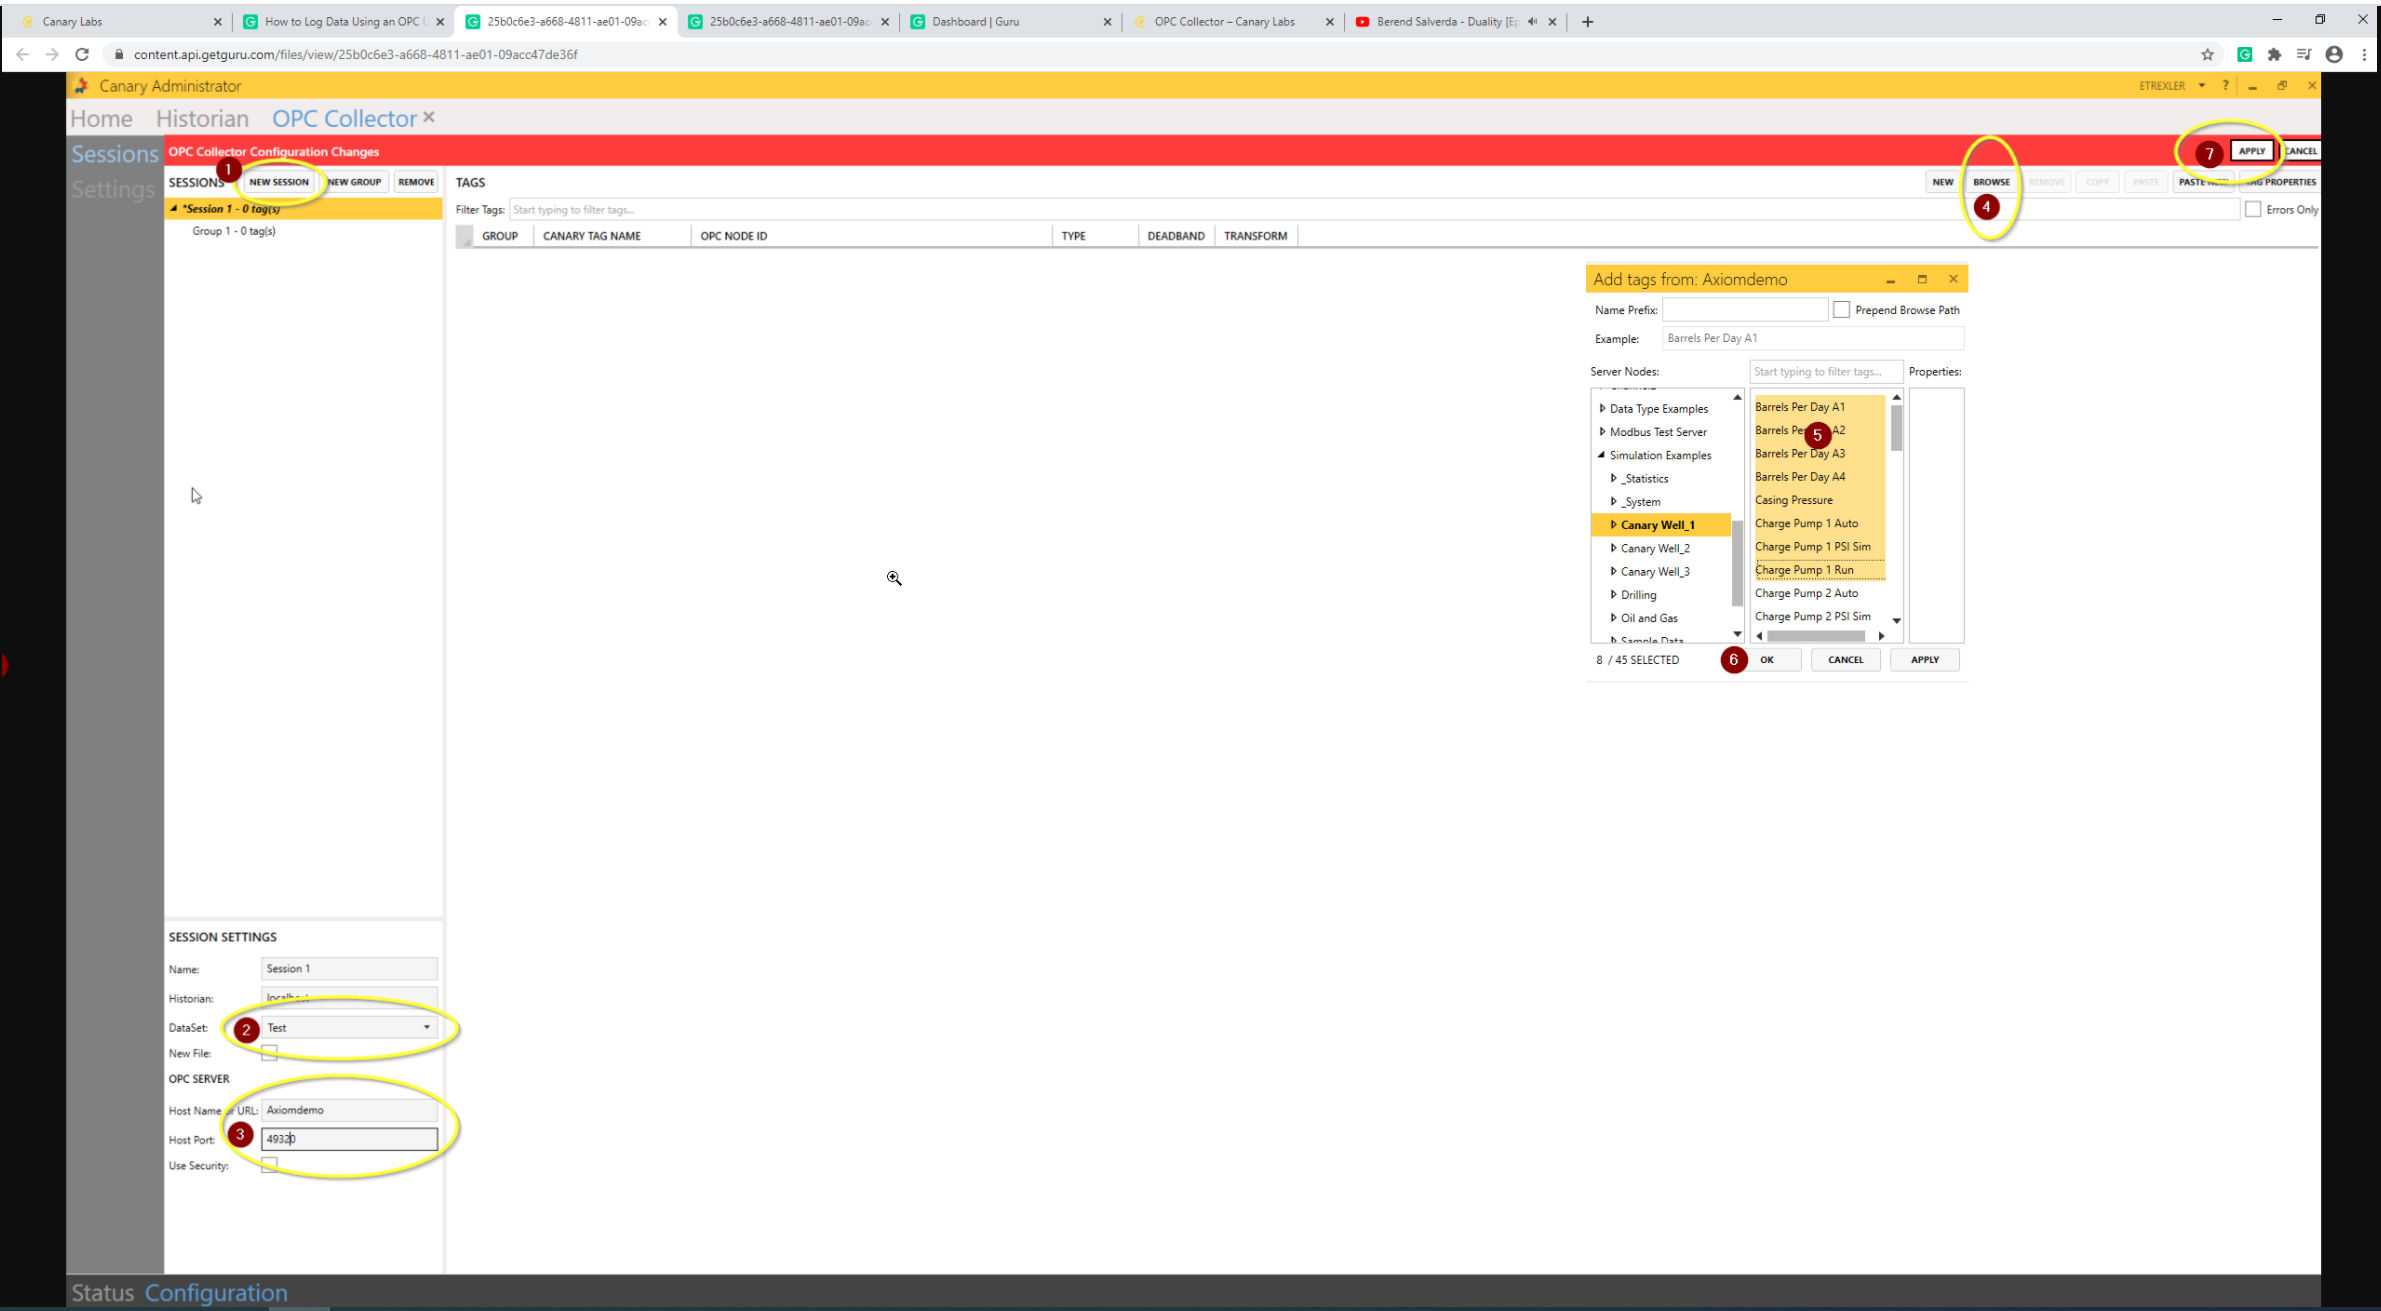The width and height of the screenshot is (2381, 1311).
Task: Expand the _Statistics node
Action: click(x=1613, y=478)
